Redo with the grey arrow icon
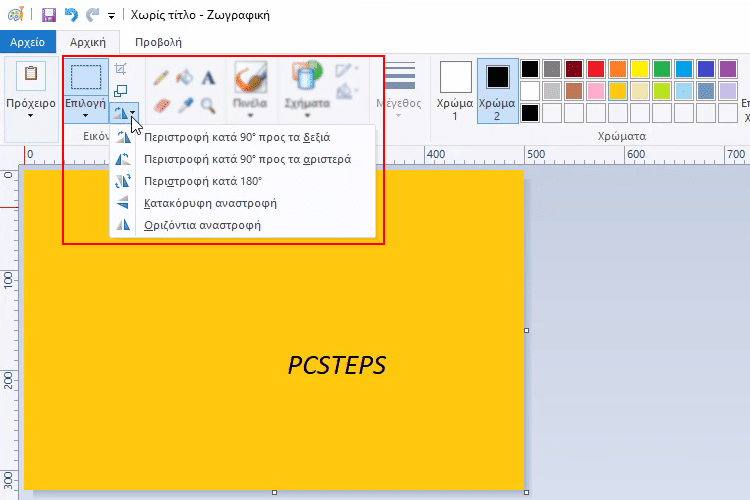This screenshot has width=750, height=500. [92, 15]
